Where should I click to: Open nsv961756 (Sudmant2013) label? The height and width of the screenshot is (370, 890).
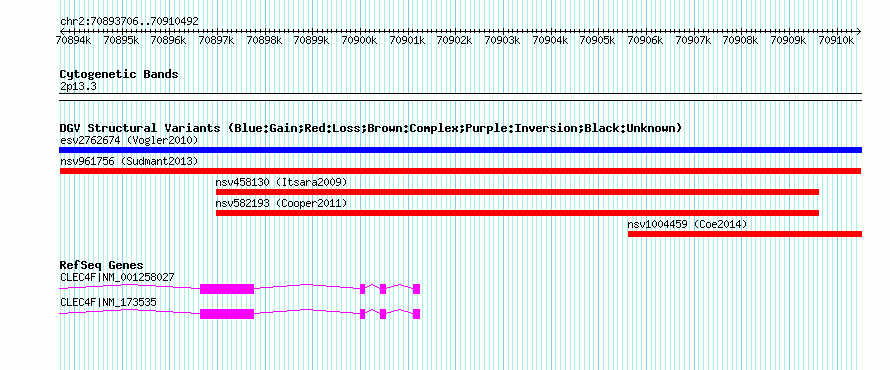[129, 161]
